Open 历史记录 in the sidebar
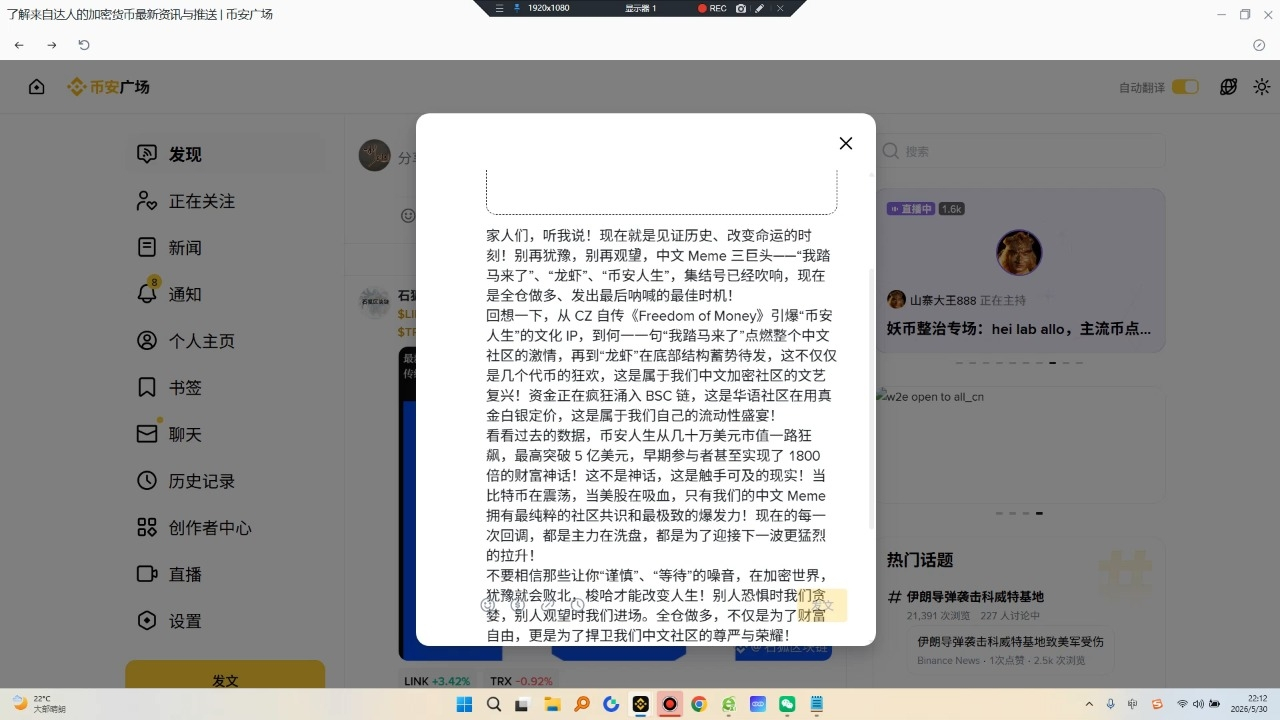 click(x=226, y=481)
